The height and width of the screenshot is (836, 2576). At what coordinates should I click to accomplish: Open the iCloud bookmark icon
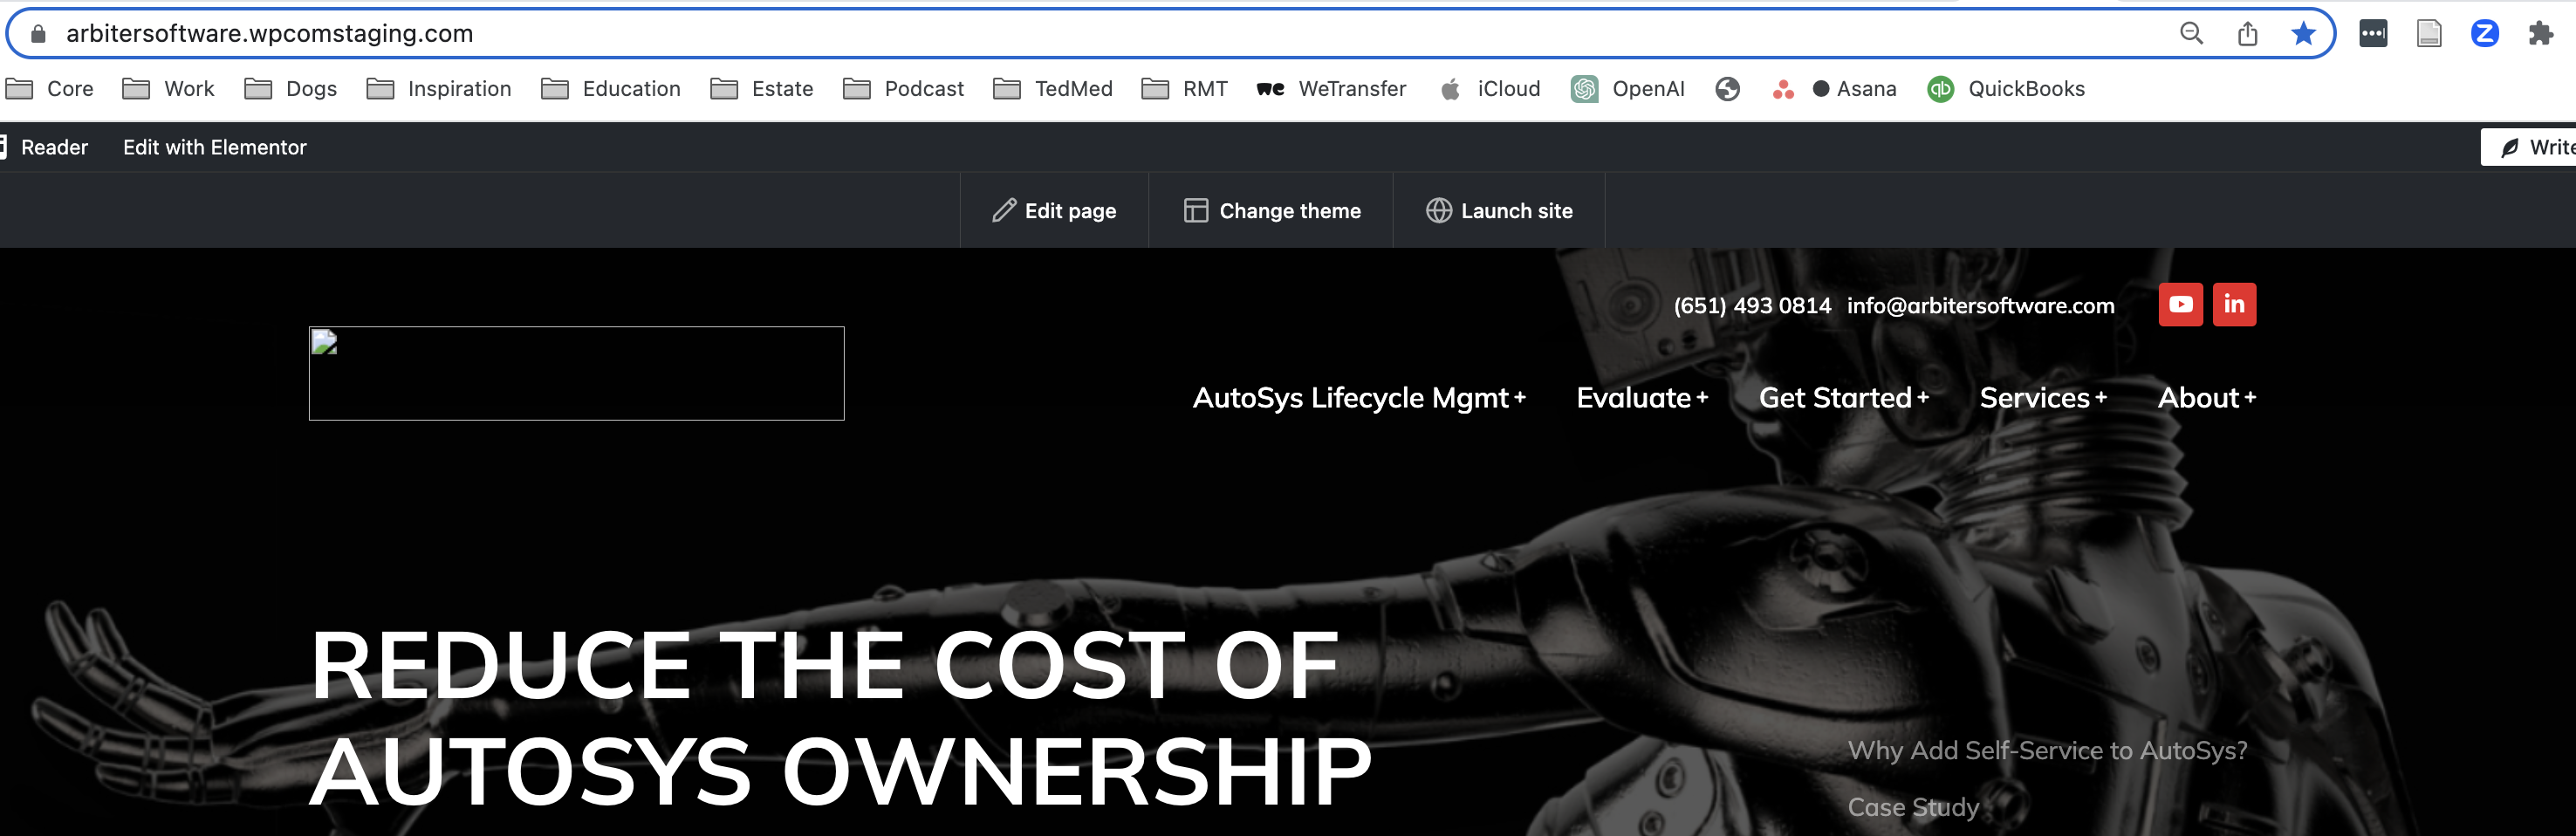[x=1450, y=89]
